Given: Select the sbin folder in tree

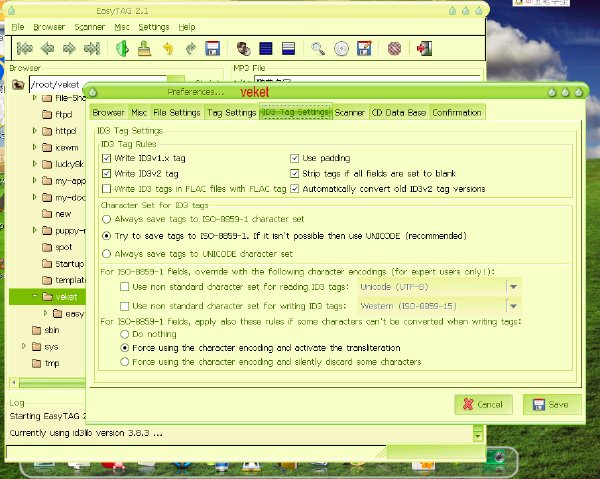Looking at the screenshot, I should 52,330.
